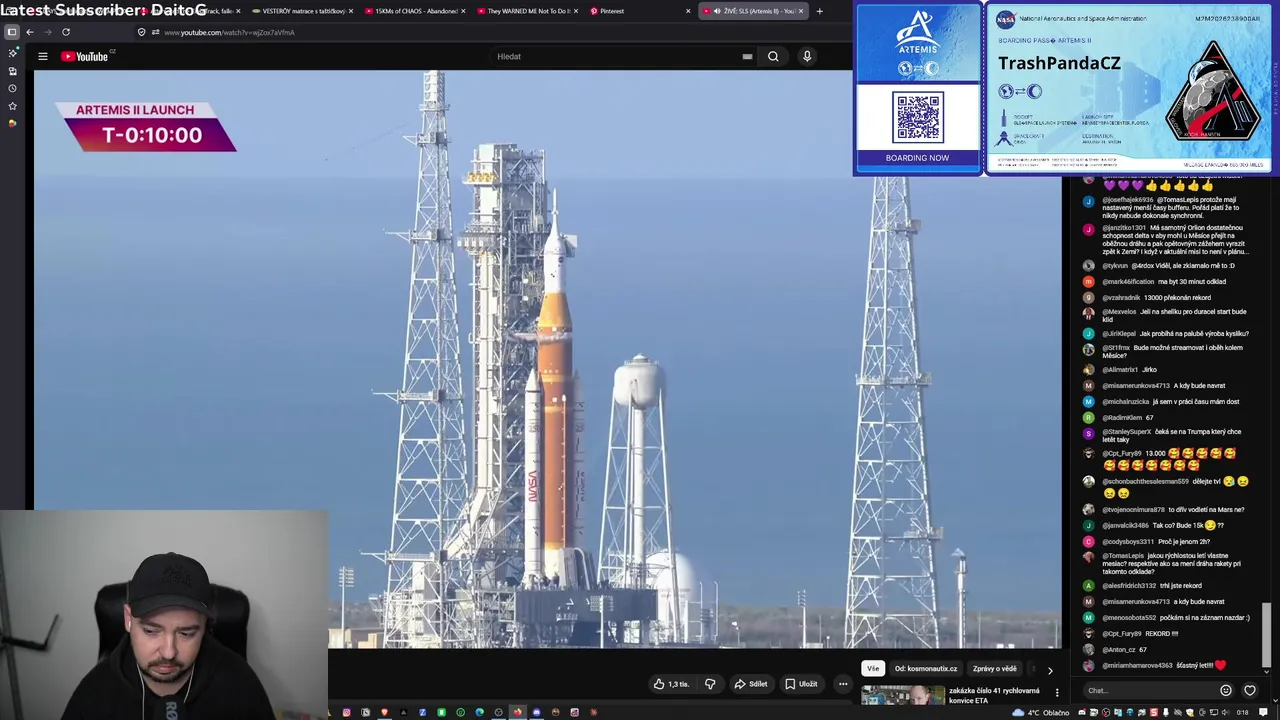Click the @mark46ification ma byt 30 minut message
Screen dimensions: 1280x720
[x=1166, y=282]
